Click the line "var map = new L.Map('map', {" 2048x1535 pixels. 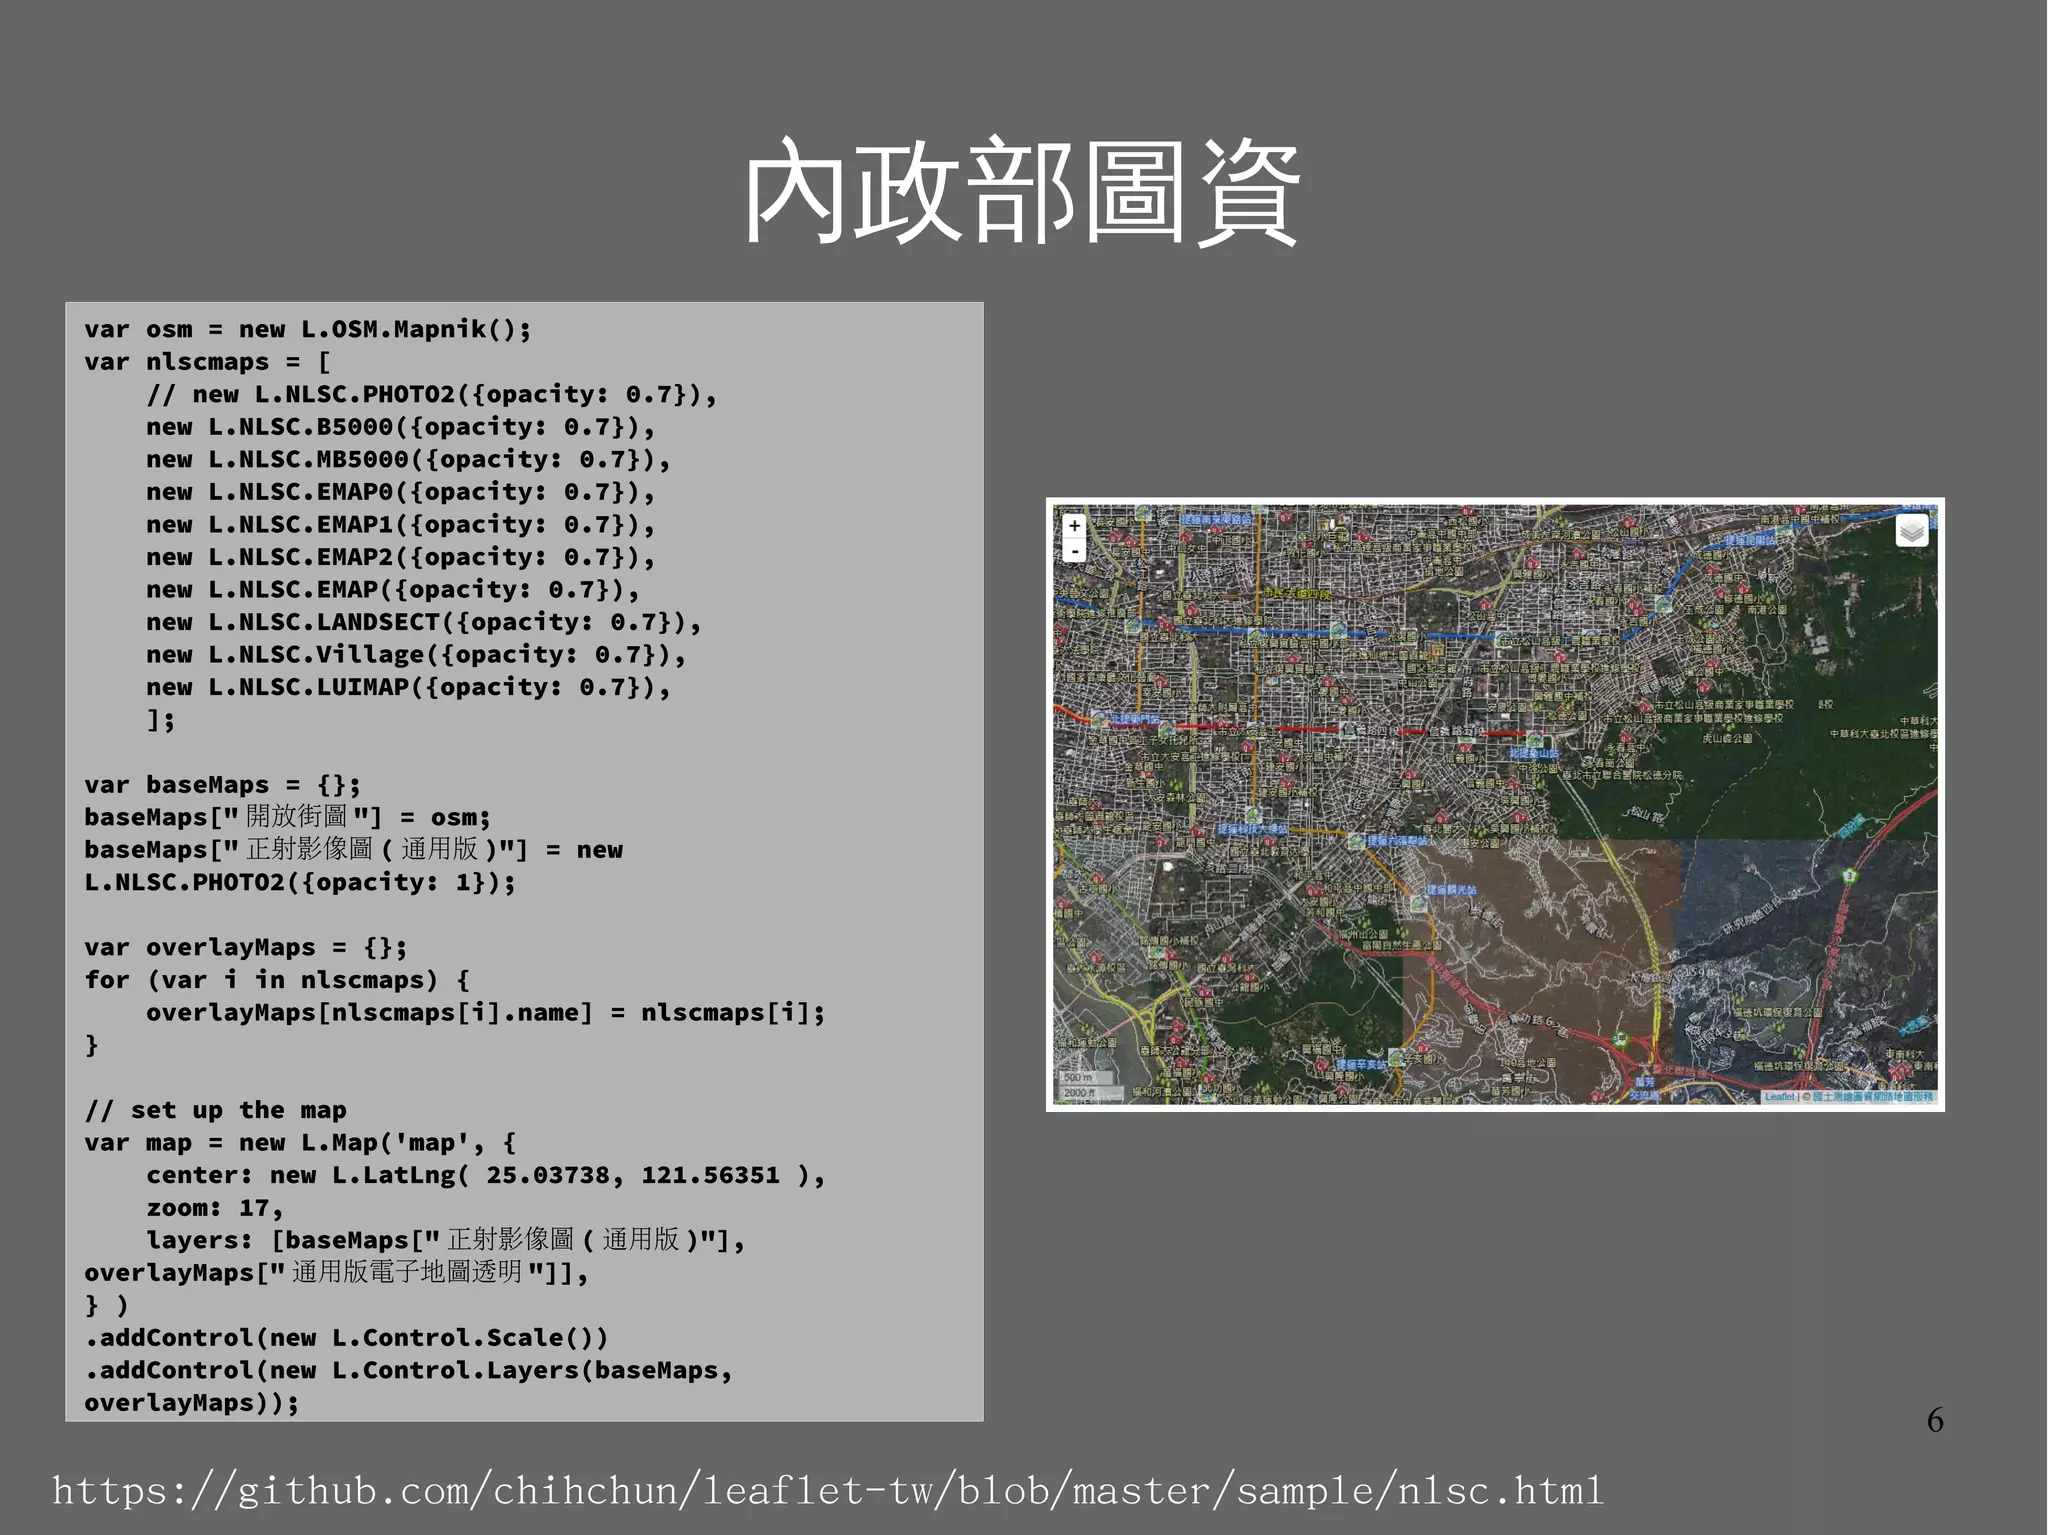tap(300, 1143)
